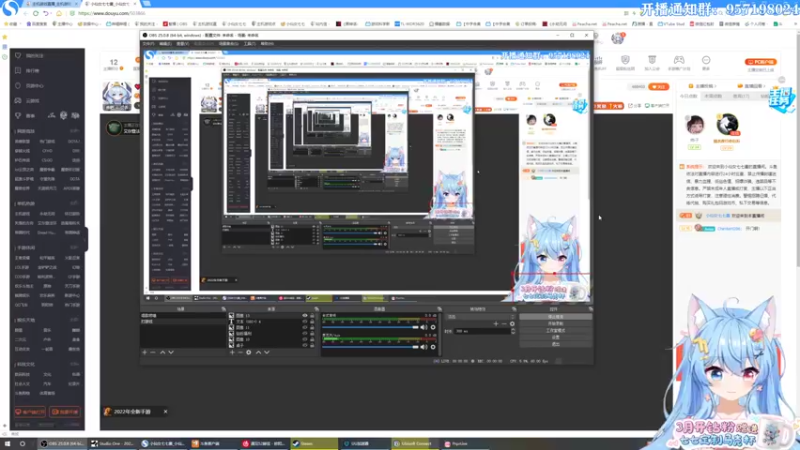
Task: Click the transition duration stepper arrows
Action: pyautogui.click(x=513, y=331)
